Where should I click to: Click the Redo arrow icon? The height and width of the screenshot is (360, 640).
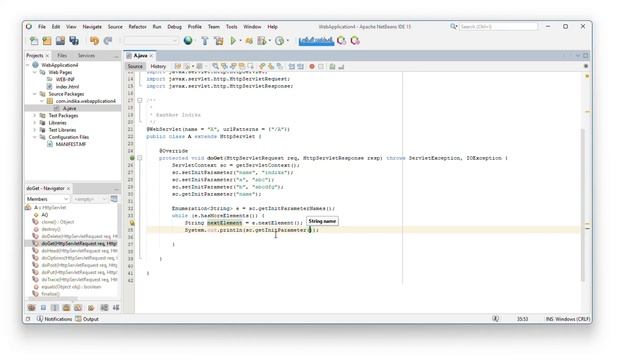click(108, 40)
